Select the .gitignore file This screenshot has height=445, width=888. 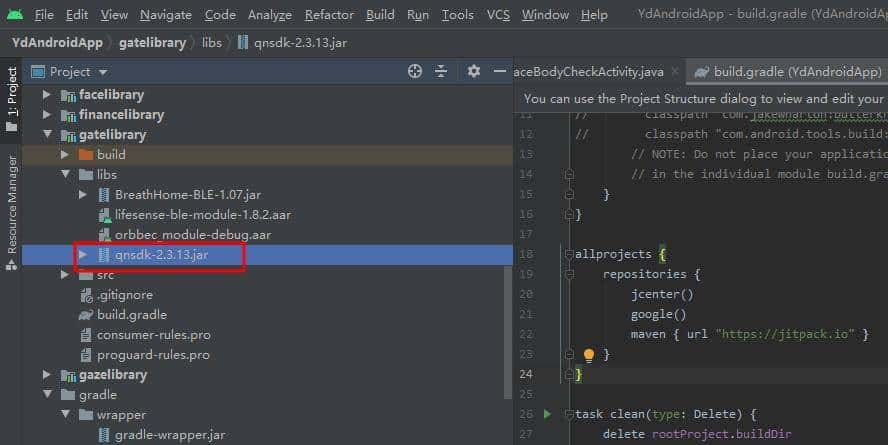click(x=125, y=294)
